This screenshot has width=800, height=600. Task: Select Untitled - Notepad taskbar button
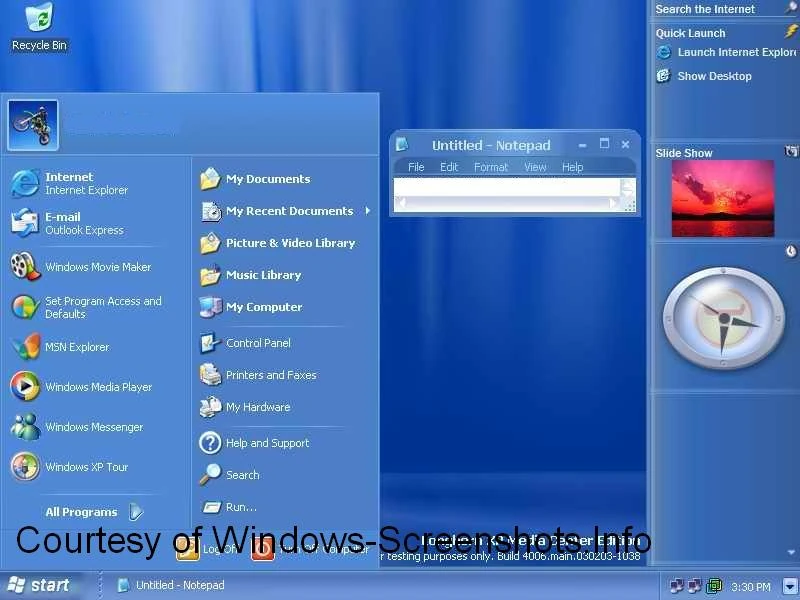(x=171, y=585)
